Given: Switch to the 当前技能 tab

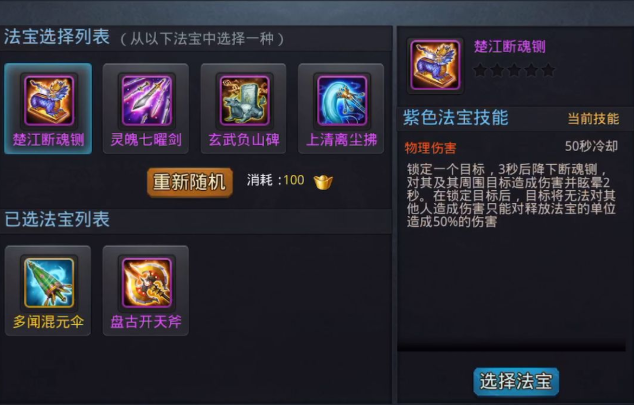Looking at the screenshot, I should tap(593, 119).
